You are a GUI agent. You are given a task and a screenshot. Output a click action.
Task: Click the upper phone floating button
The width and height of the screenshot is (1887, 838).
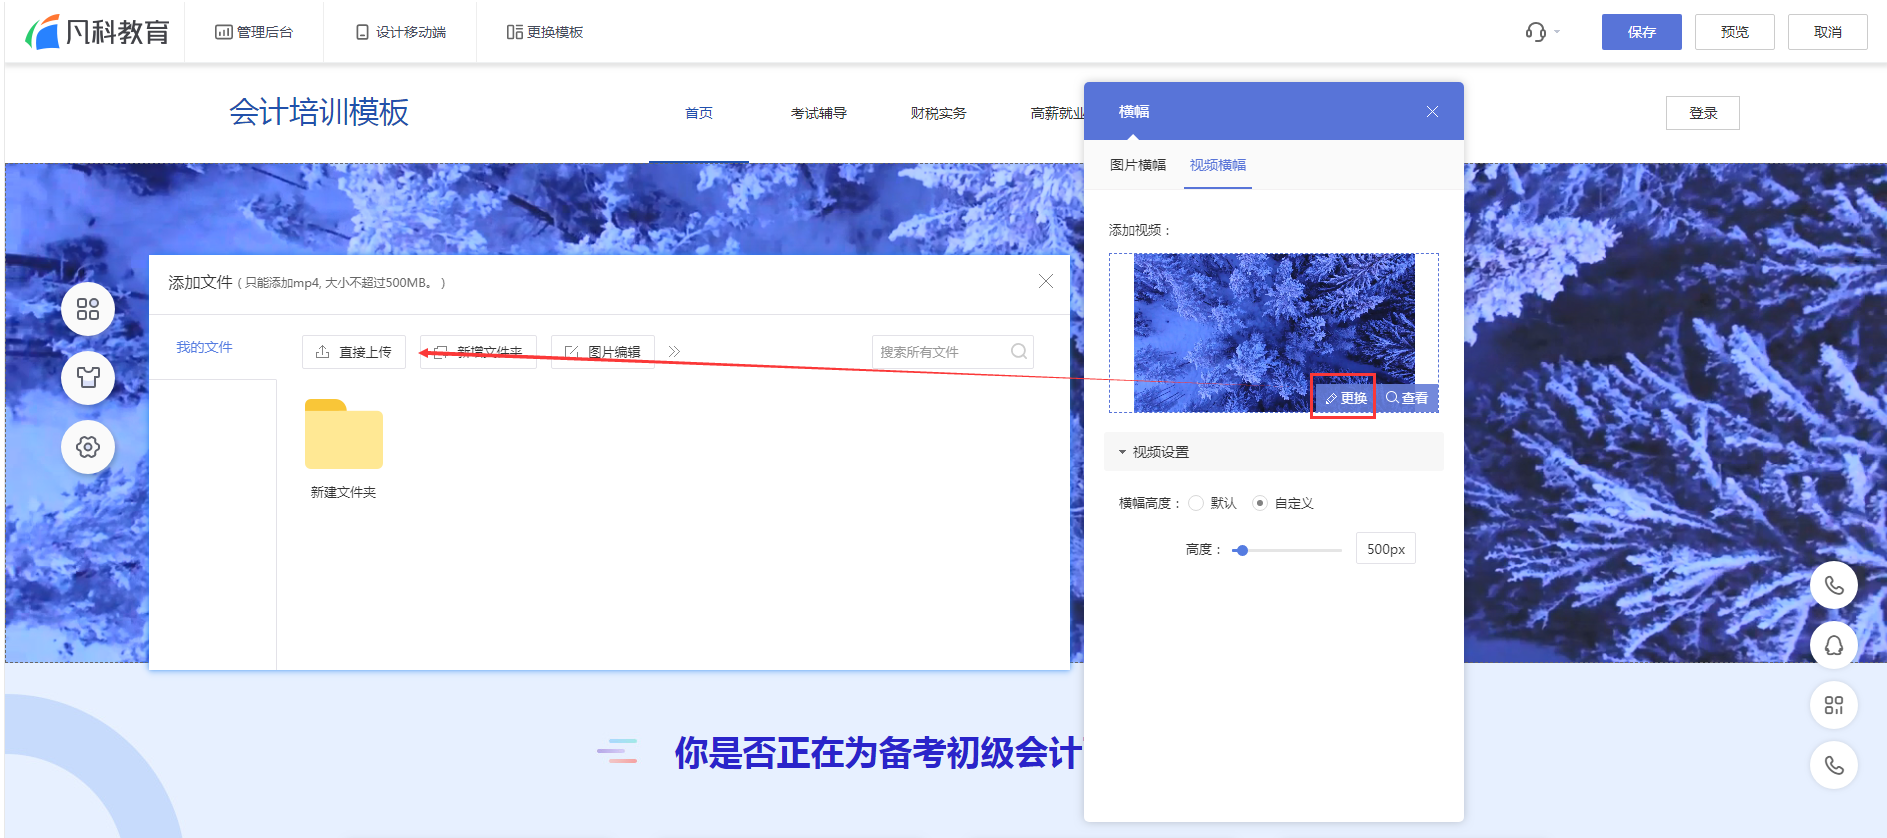(1834, 585)
